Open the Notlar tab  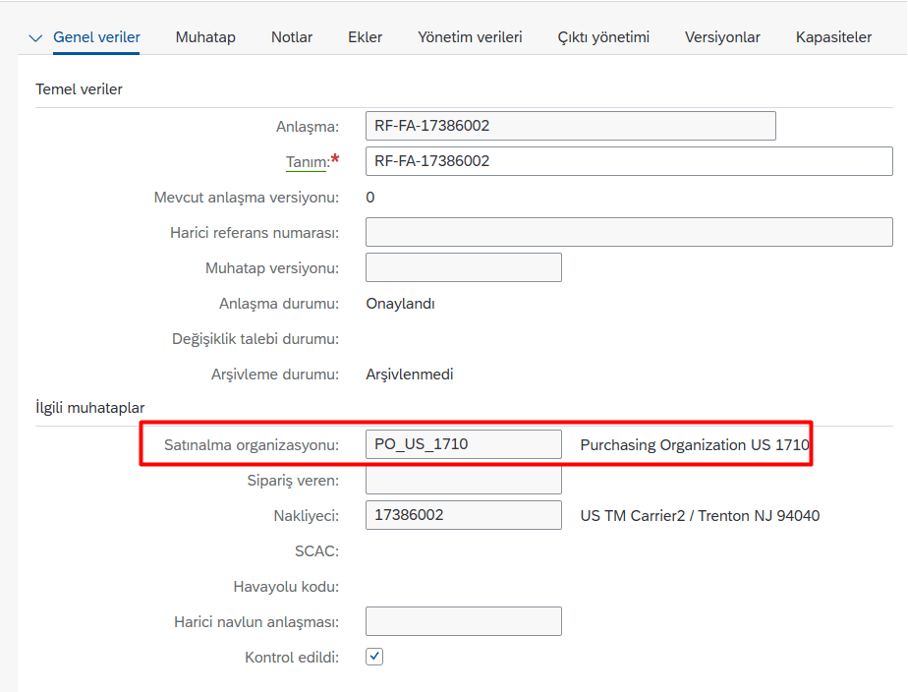click(291, 37)
